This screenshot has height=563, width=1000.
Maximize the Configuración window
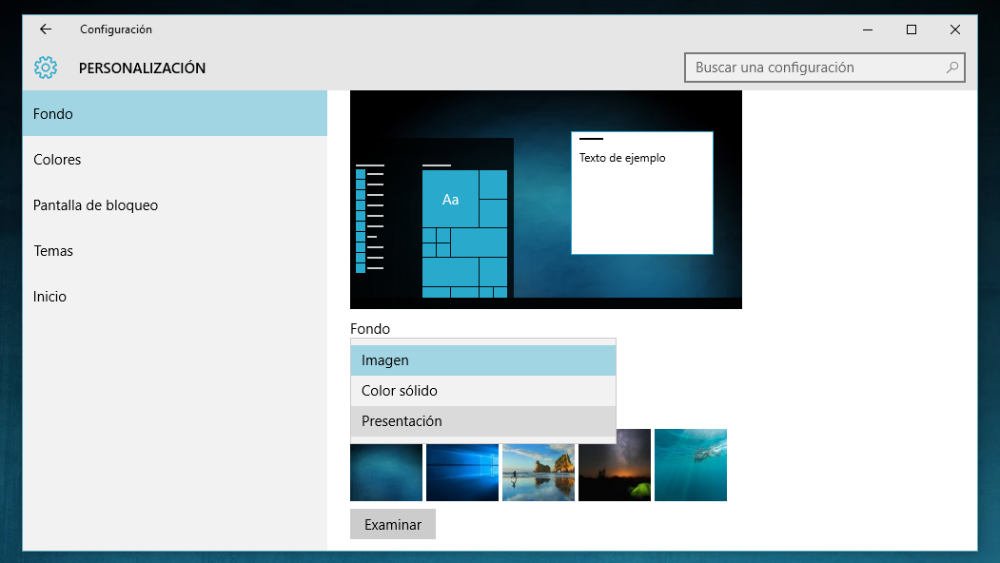pyautogui.click(x=911, y=29)
